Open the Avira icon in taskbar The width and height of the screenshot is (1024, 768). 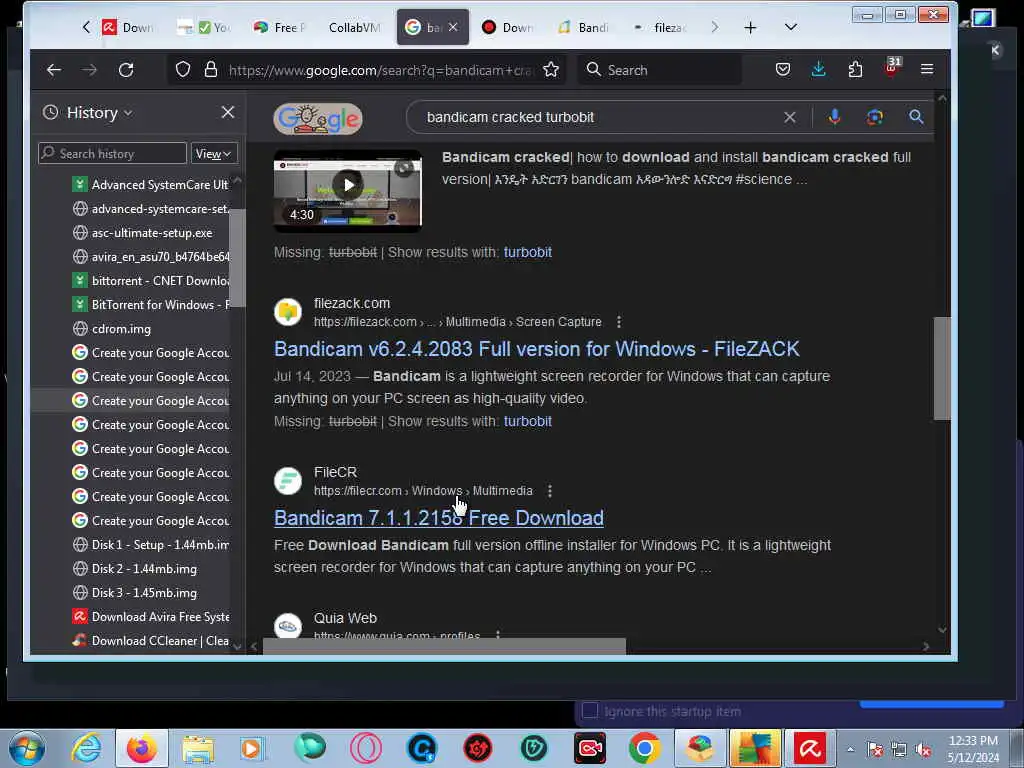click(x=810, y=748)
